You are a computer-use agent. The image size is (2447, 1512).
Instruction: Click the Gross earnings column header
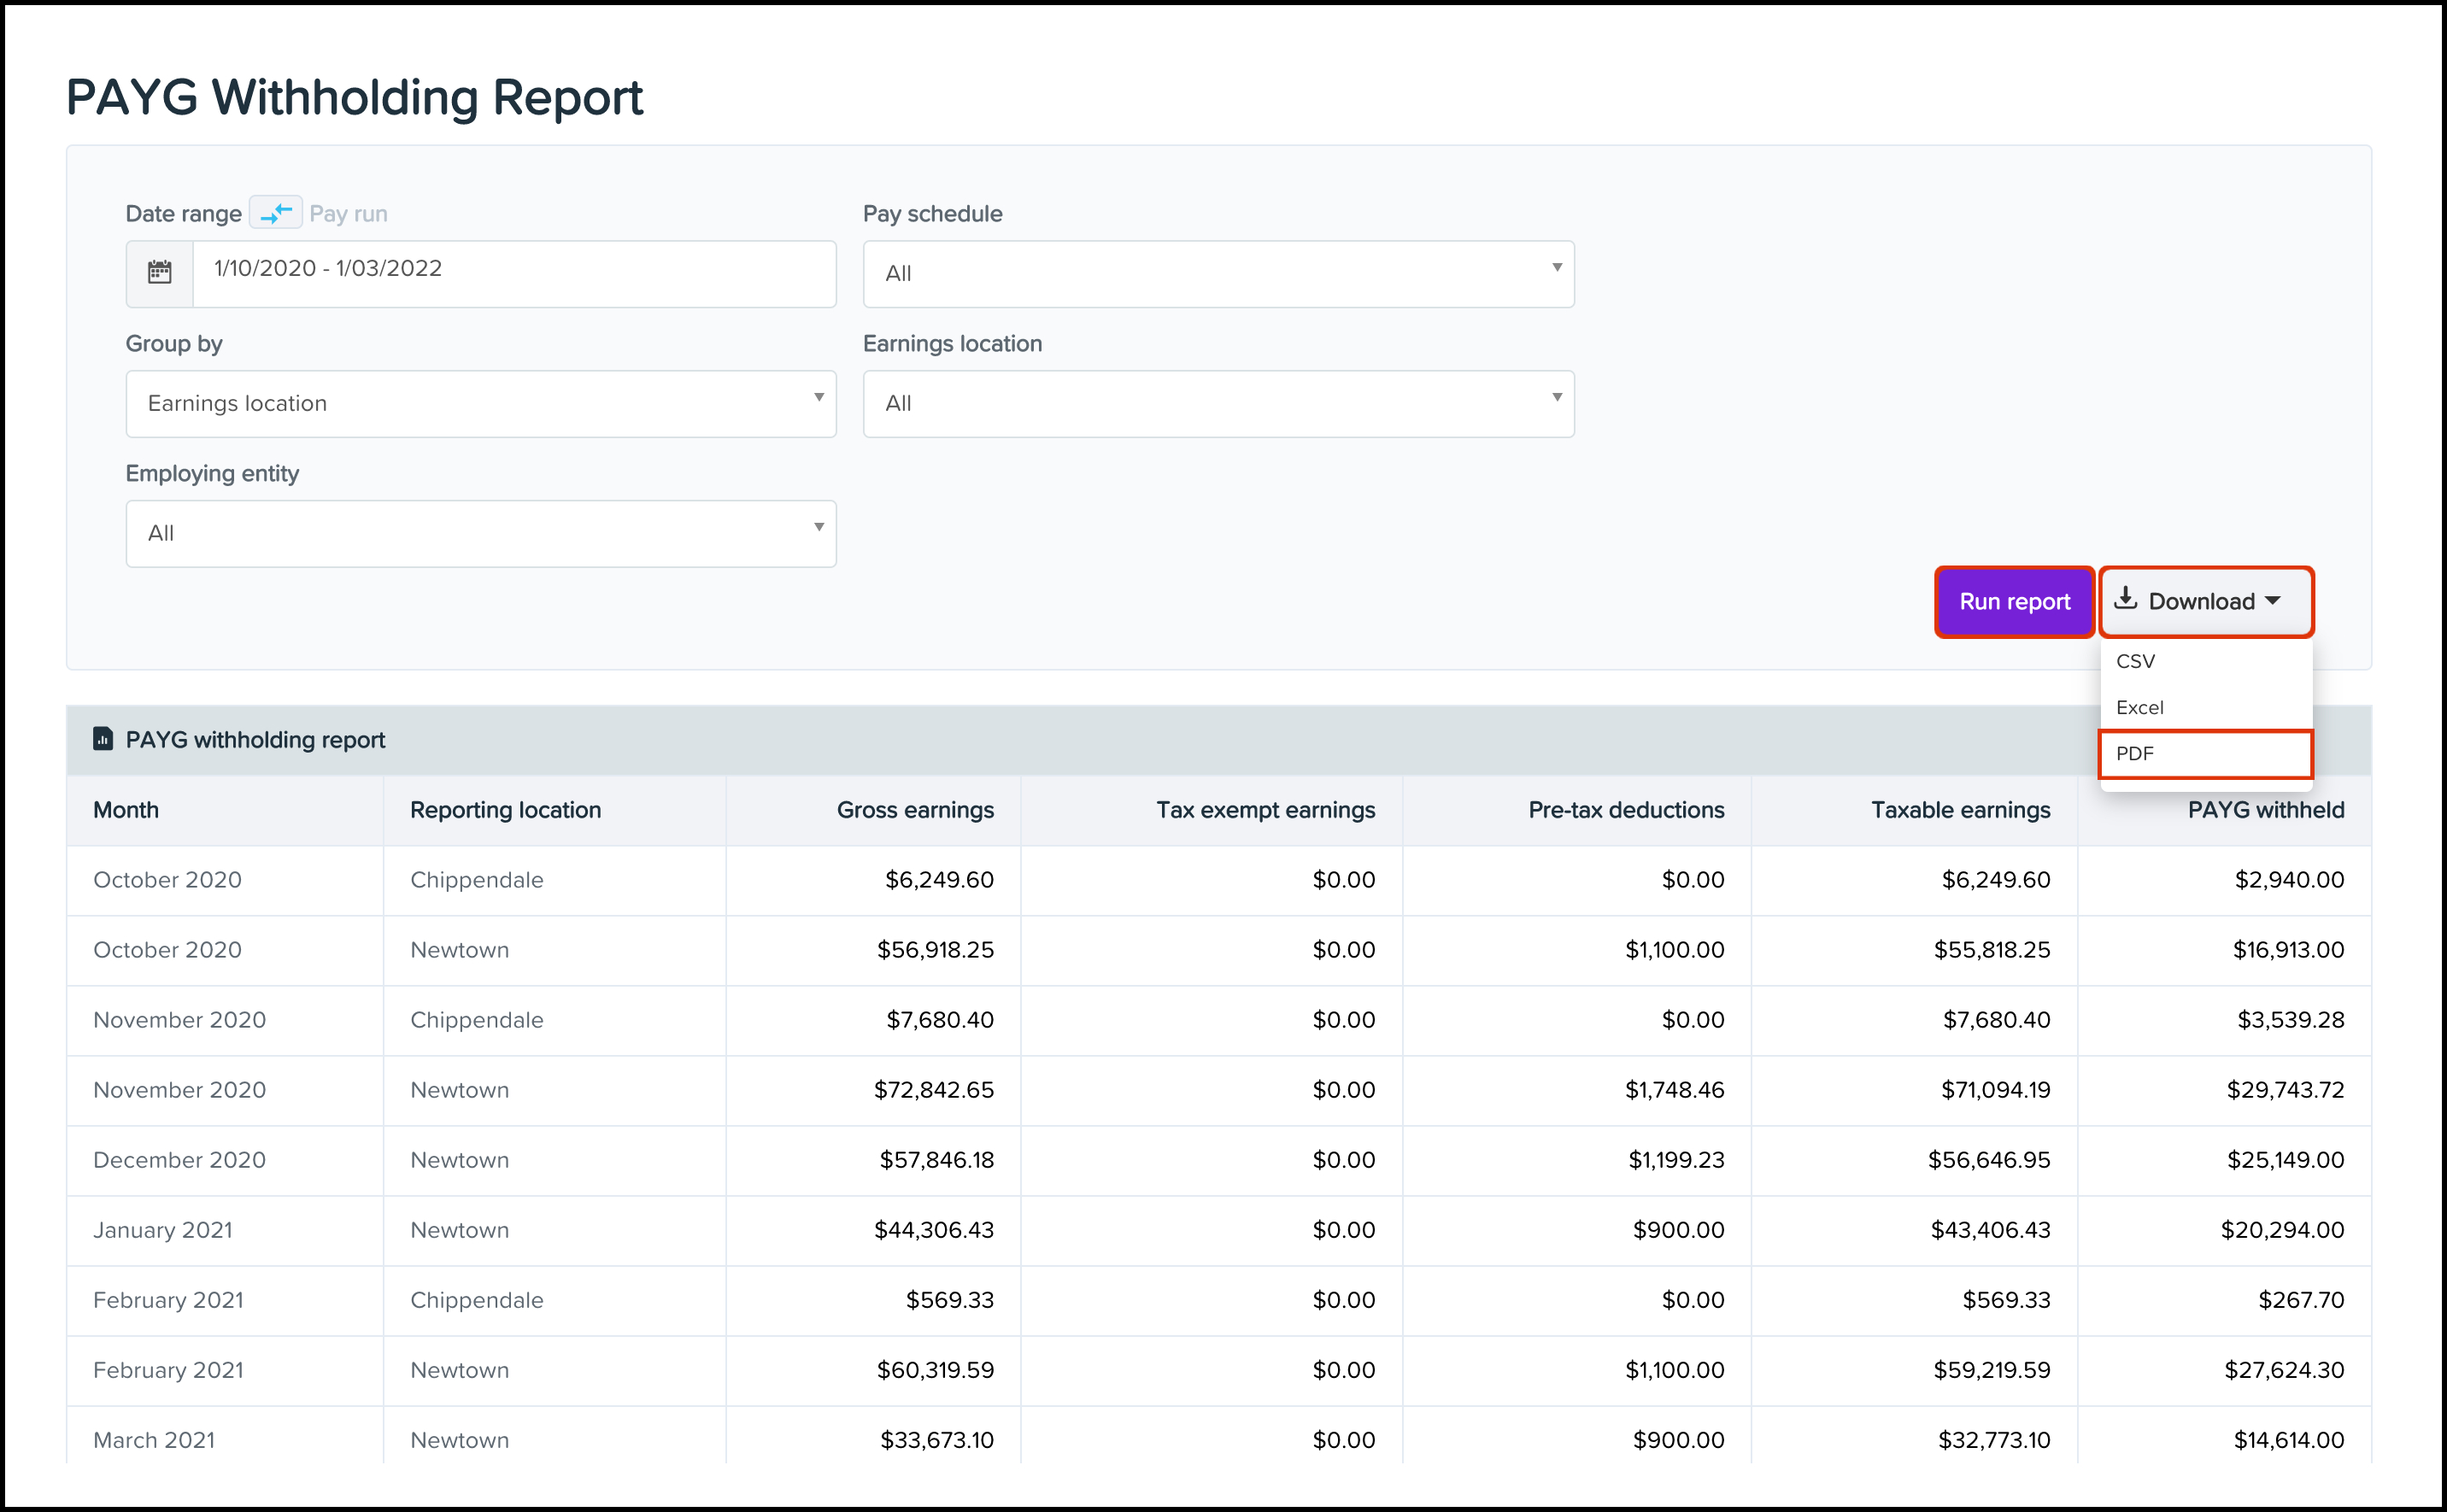point(914,810)
